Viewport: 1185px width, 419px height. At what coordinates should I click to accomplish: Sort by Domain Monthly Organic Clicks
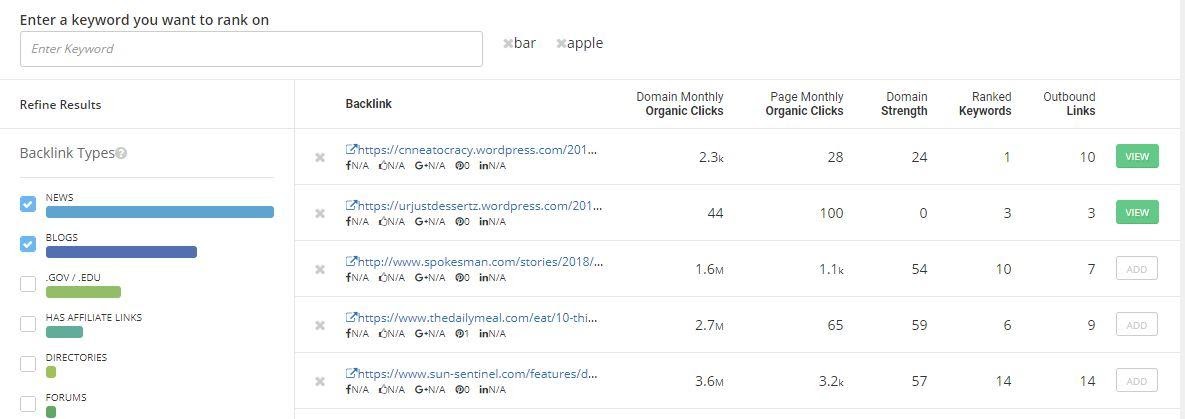coord(679,104)
